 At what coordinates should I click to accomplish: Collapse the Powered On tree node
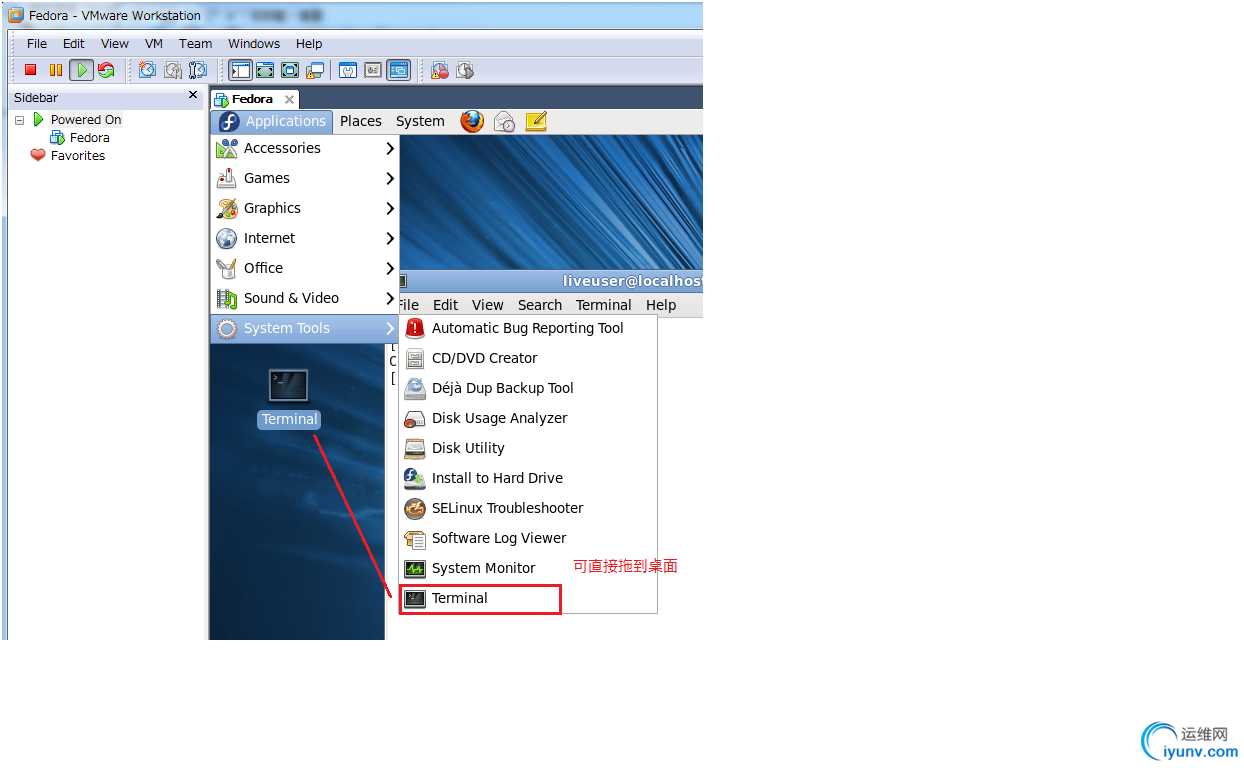point(19,120)
